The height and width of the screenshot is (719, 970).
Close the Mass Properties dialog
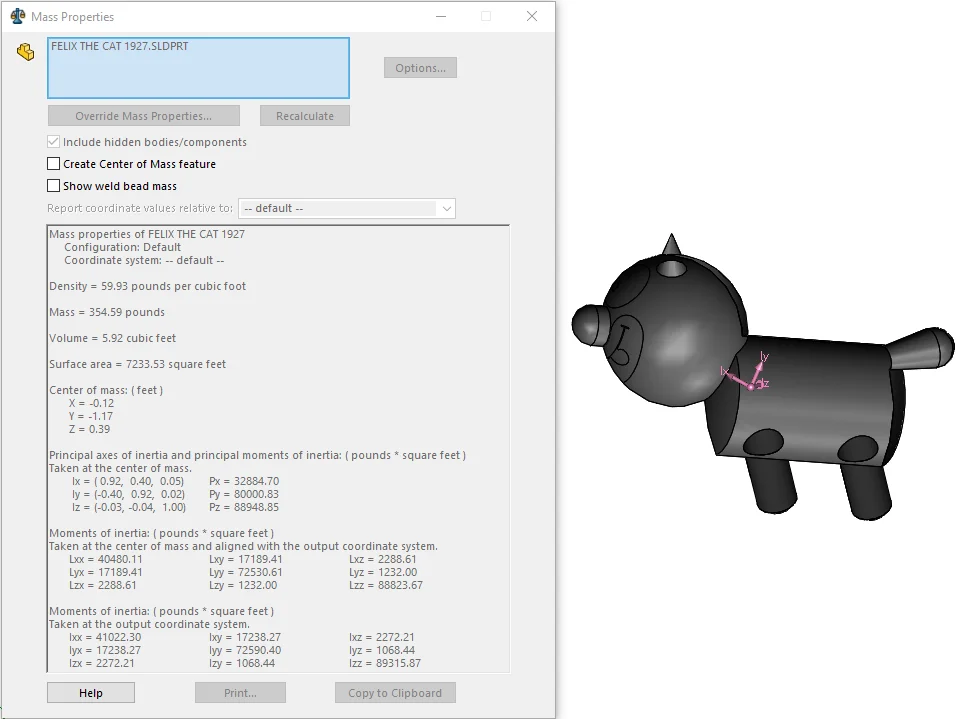pos(532,16)
